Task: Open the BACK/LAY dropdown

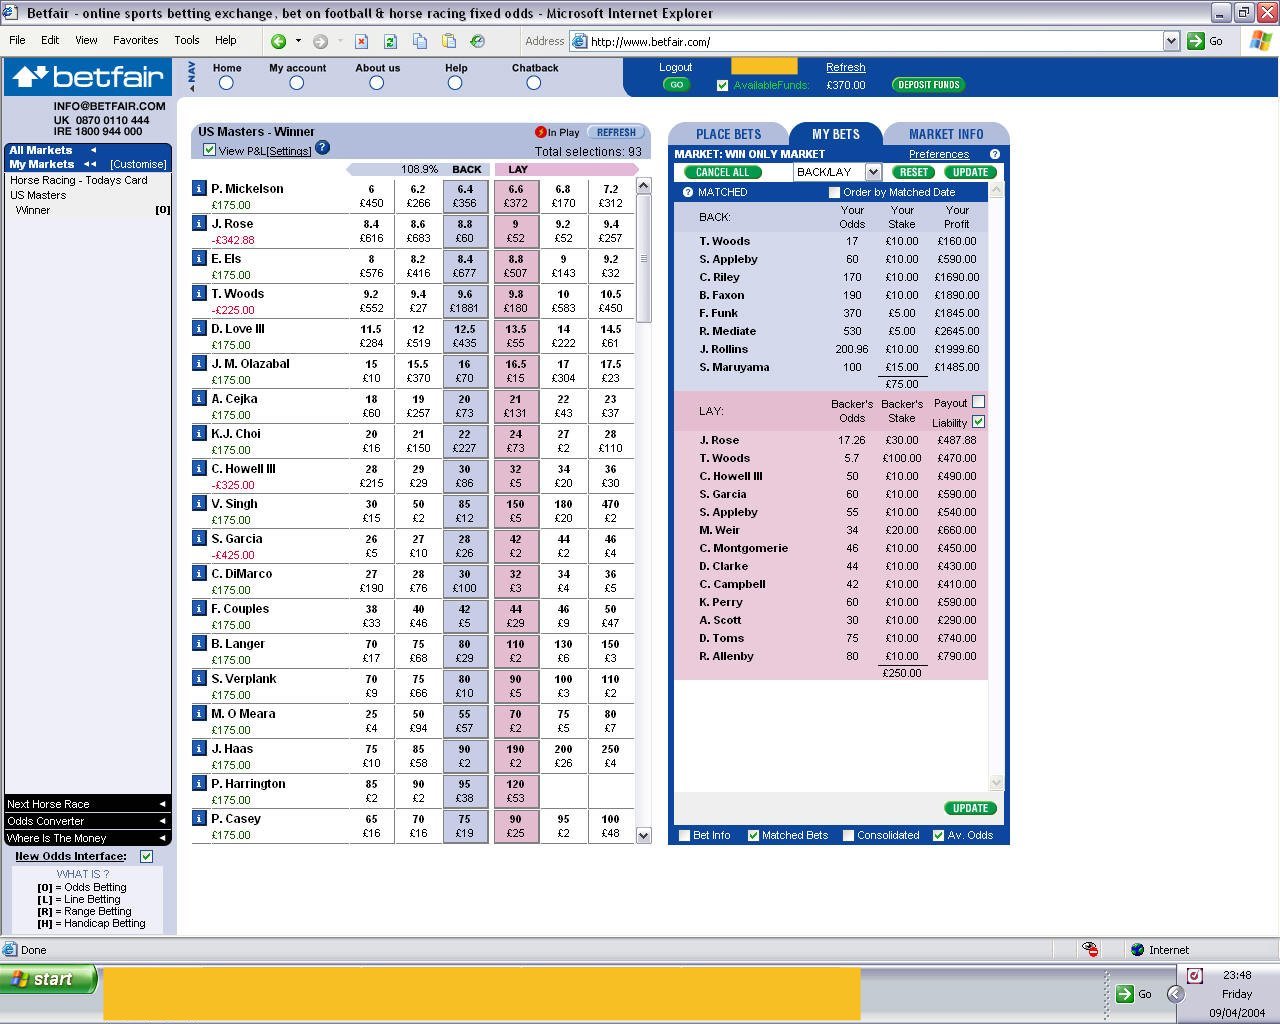Action: tap(872, 172)
